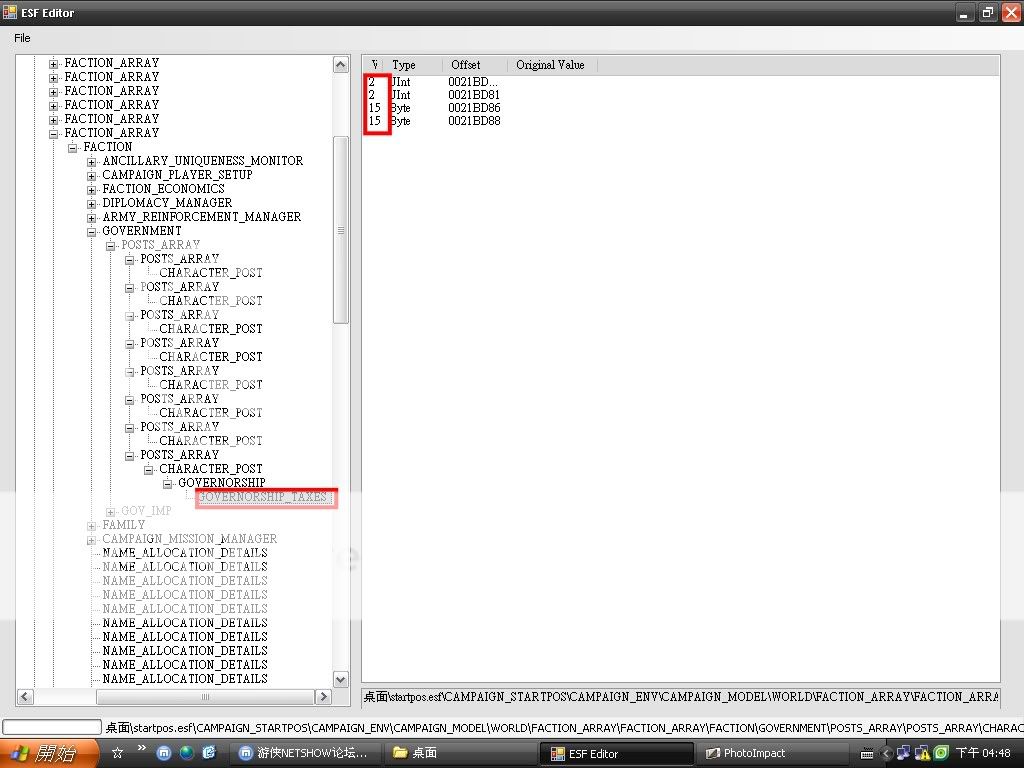This screenshot has width=1024, height=768.
Task: Select the DIPLOMACY_MANAGER tree item
Action: [x=166, y=203]
